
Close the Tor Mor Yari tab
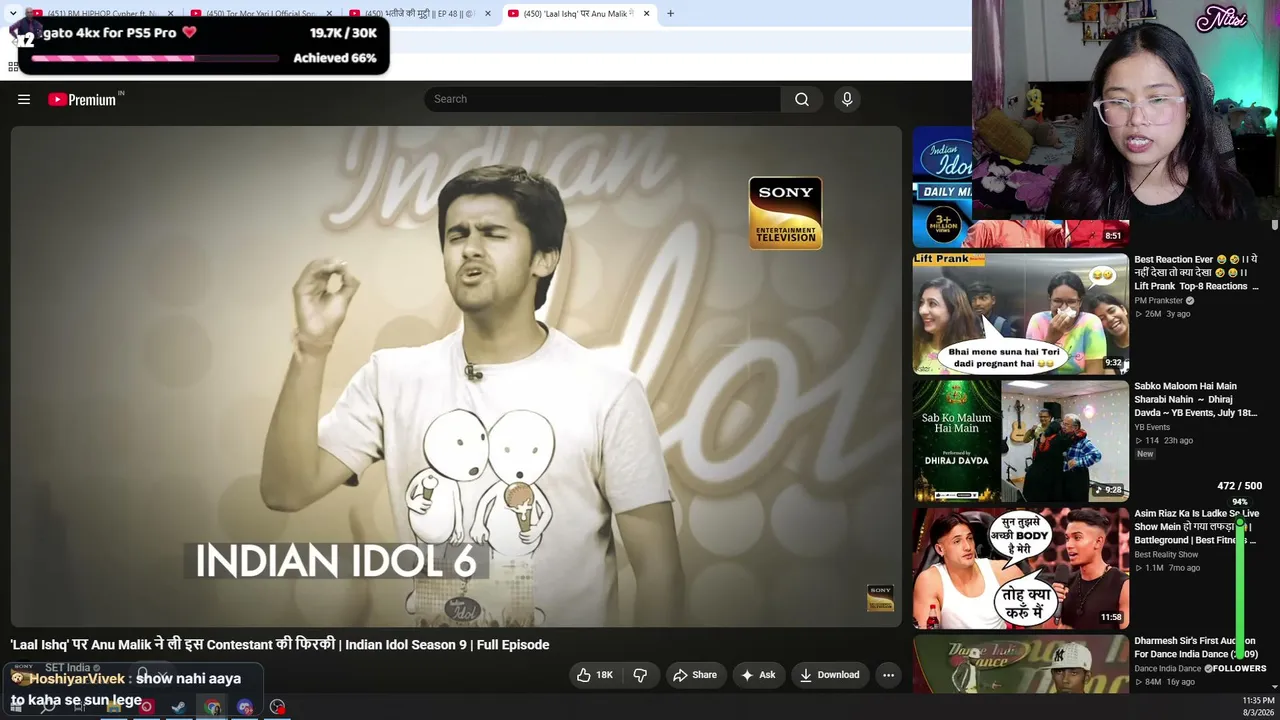pos(329,14)
